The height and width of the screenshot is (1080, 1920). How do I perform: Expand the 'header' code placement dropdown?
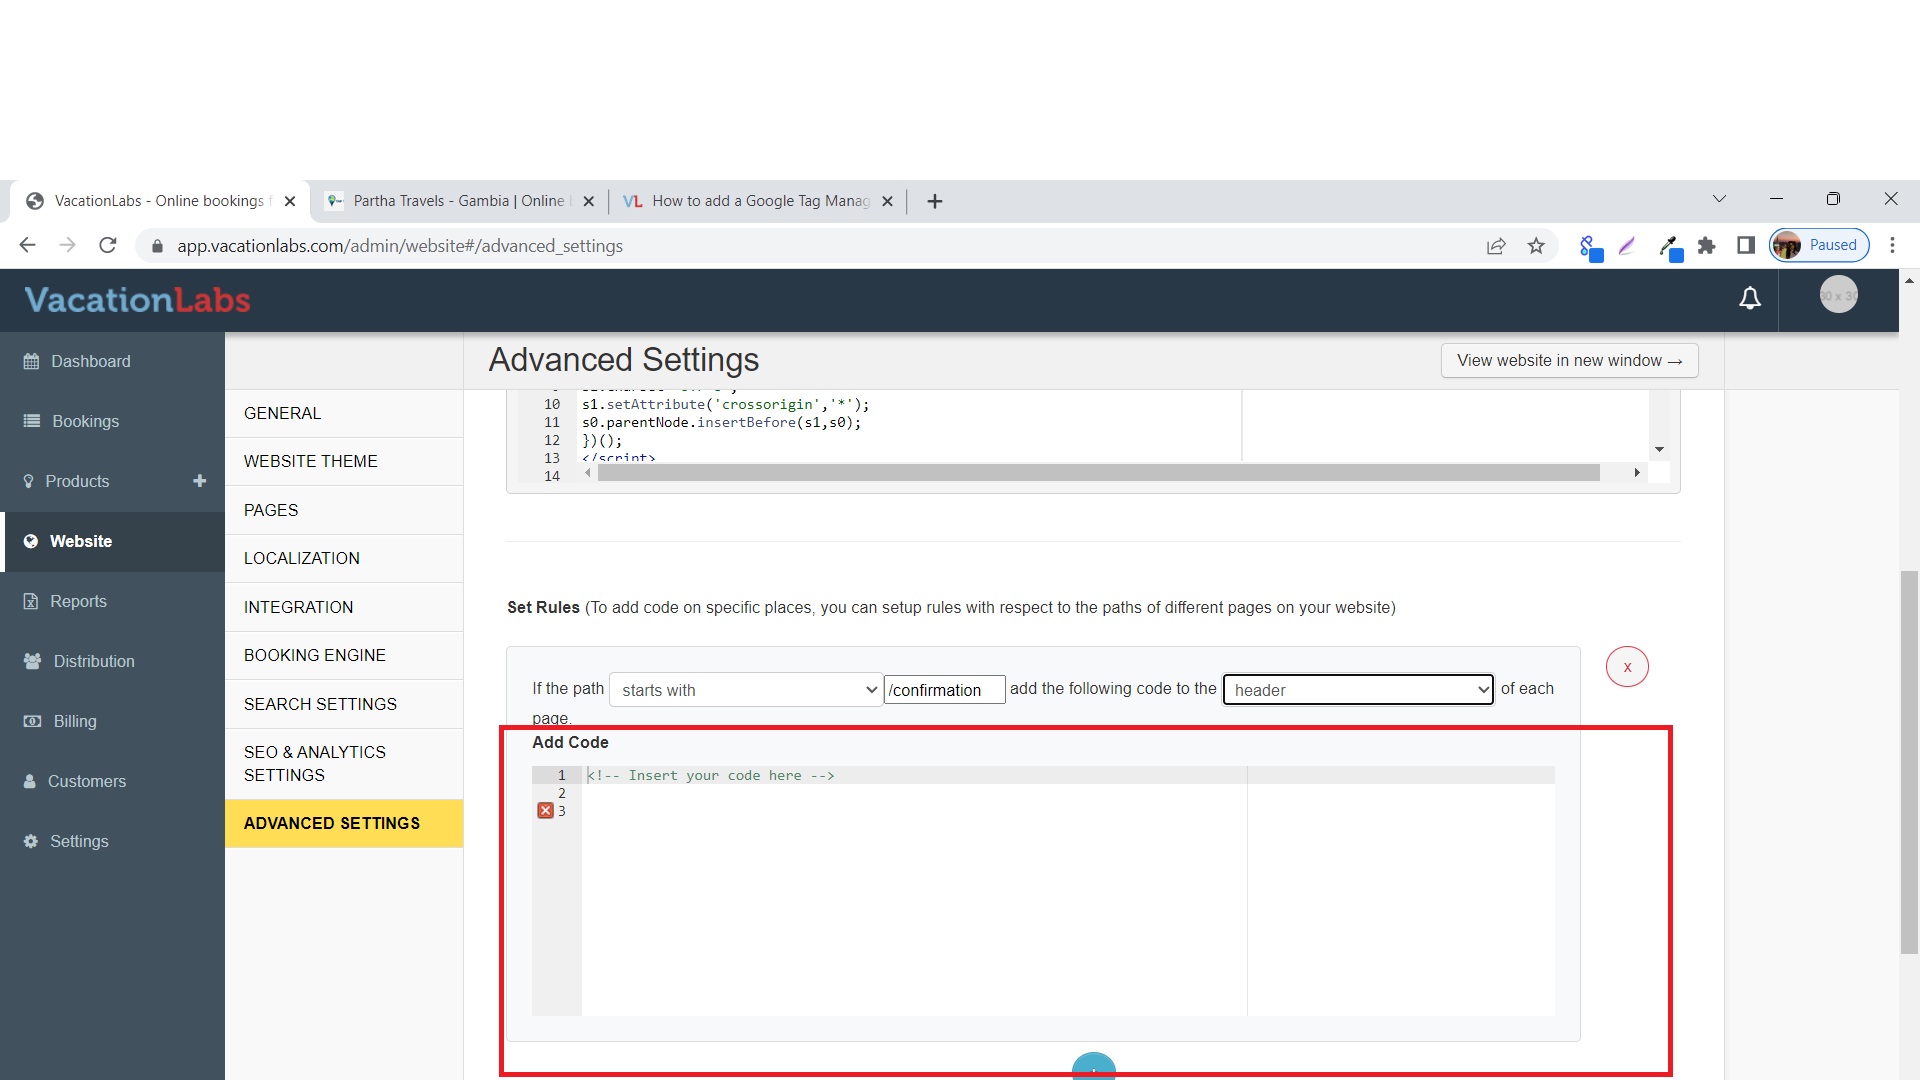[1358, 690]
